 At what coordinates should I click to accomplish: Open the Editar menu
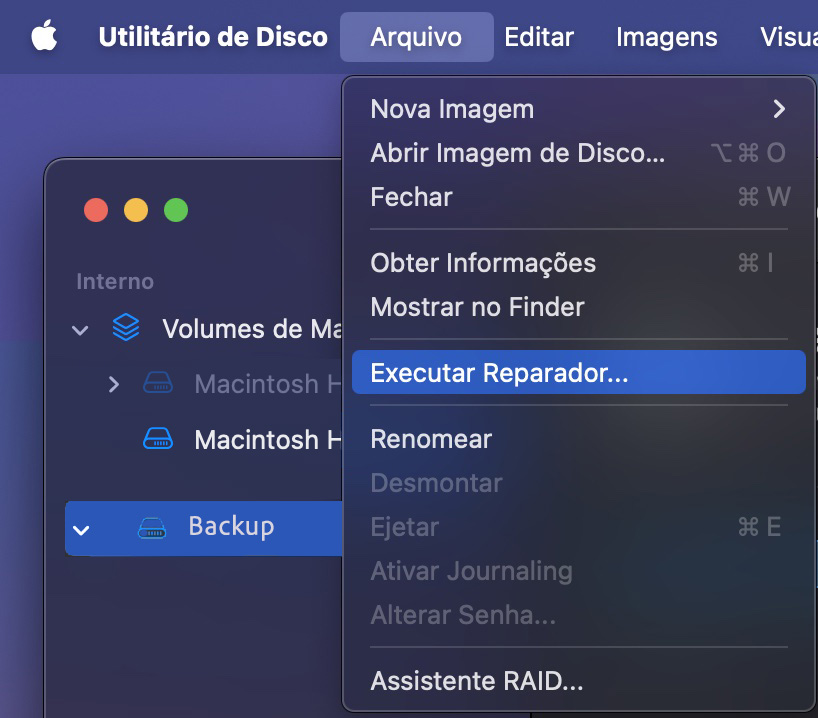pyautogui.click(x=538, y=36)
